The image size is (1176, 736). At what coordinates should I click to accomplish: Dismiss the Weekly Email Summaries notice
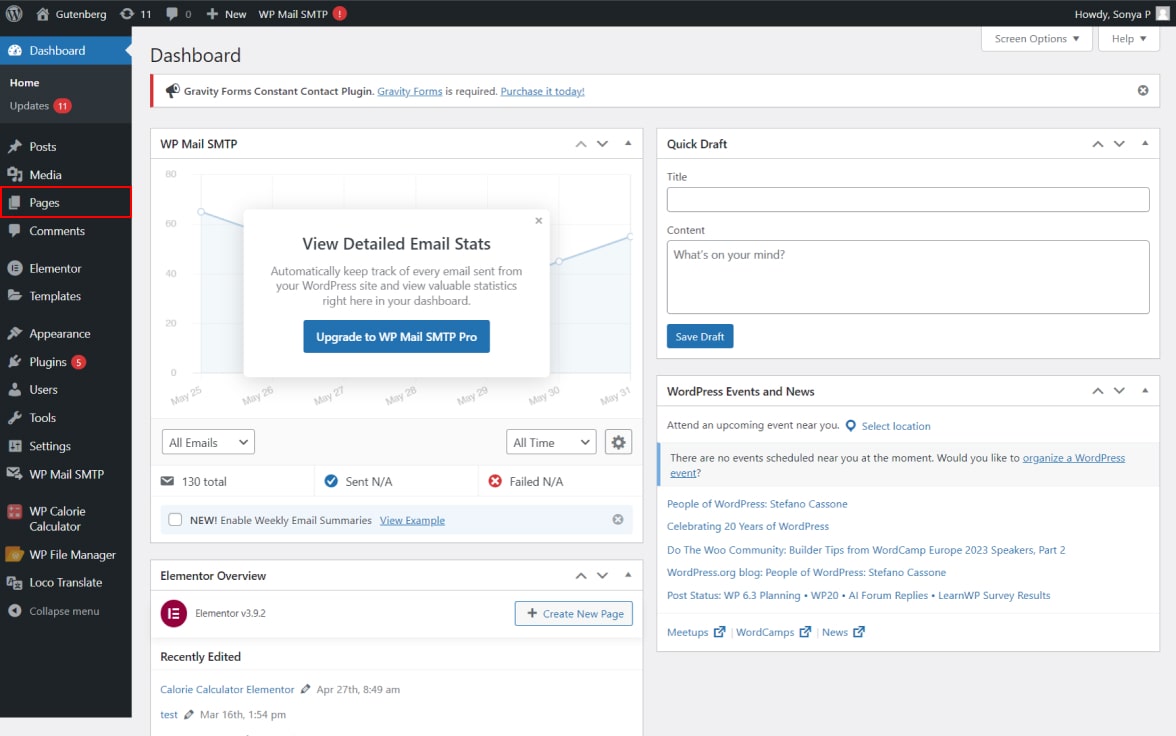click(618, 519)
